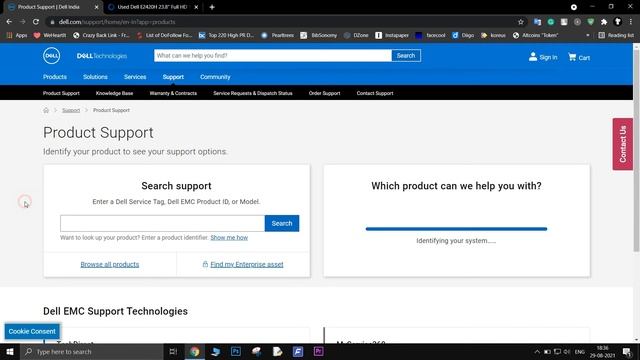The width and height of the screenshot is (640, 360).
Task: Select Knowledge Base in subnav
Action: click(x=114, y=93)
